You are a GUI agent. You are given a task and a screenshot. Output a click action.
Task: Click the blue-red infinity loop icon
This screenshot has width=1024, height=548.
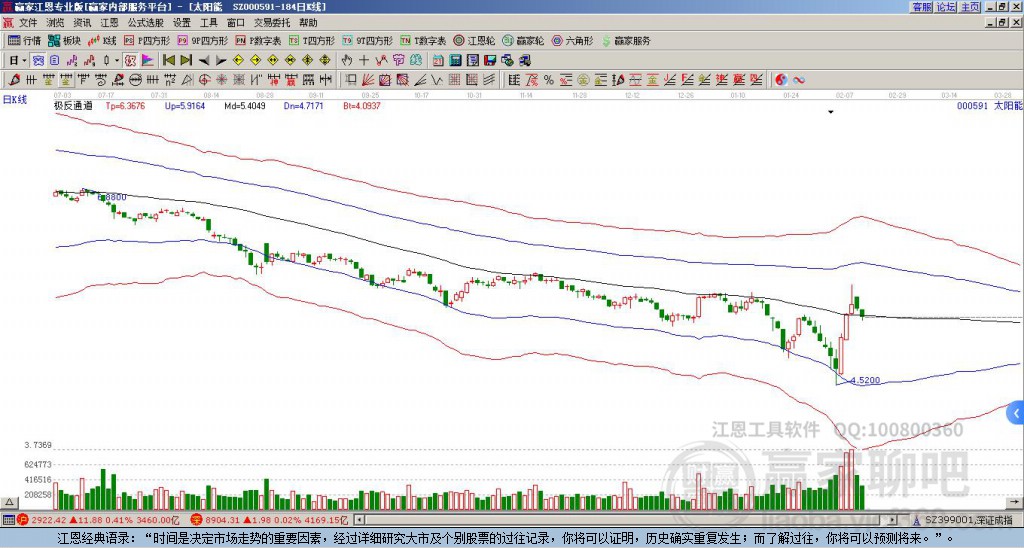pyautogui.click(x=799, y=80)
